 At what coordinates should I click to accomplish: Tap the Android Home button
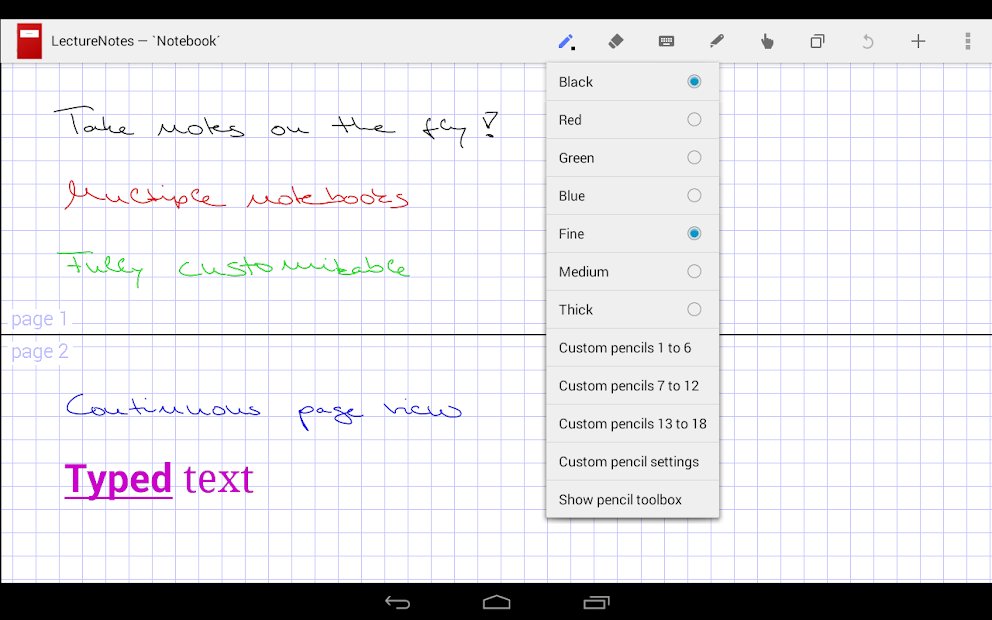tap(497, 602)
